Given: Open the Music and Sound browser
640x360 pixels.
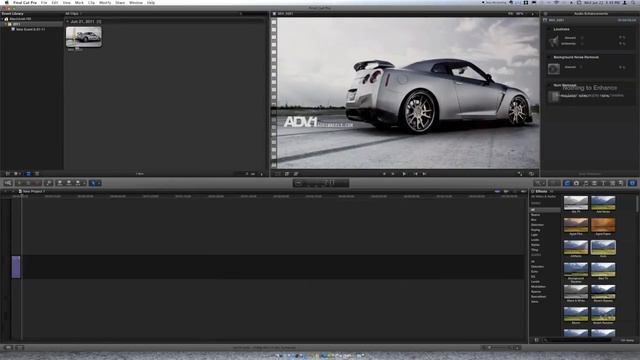Looking at the screenshot, I should click(585, 183).
